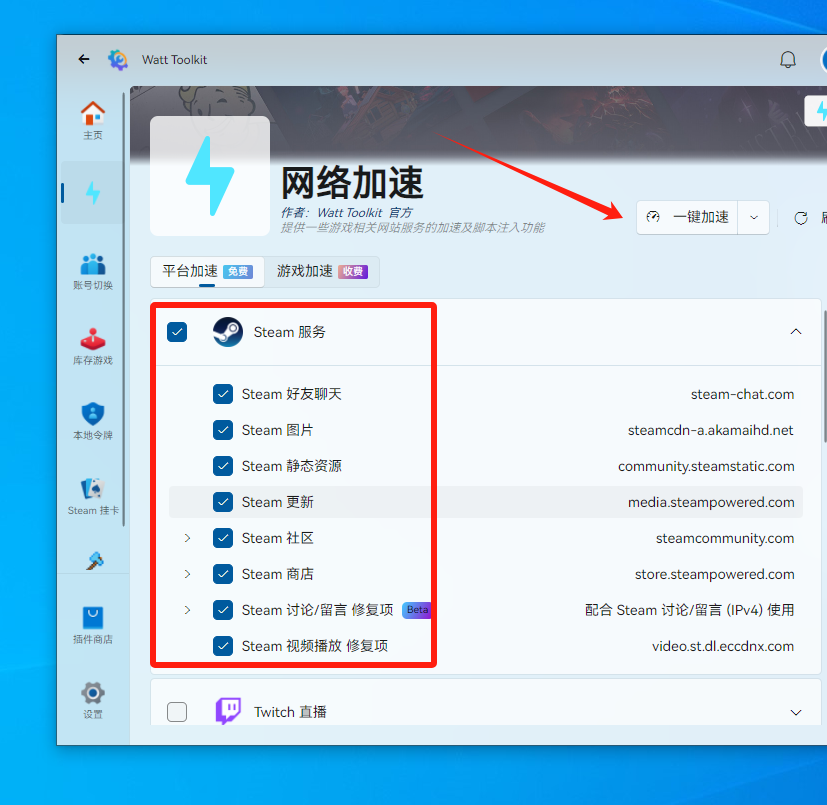Viewport: 827px width, 805px height.
Task: Toggle Steam 视频播放 修复项 checkbox
Action: click(x=223, y=646)
